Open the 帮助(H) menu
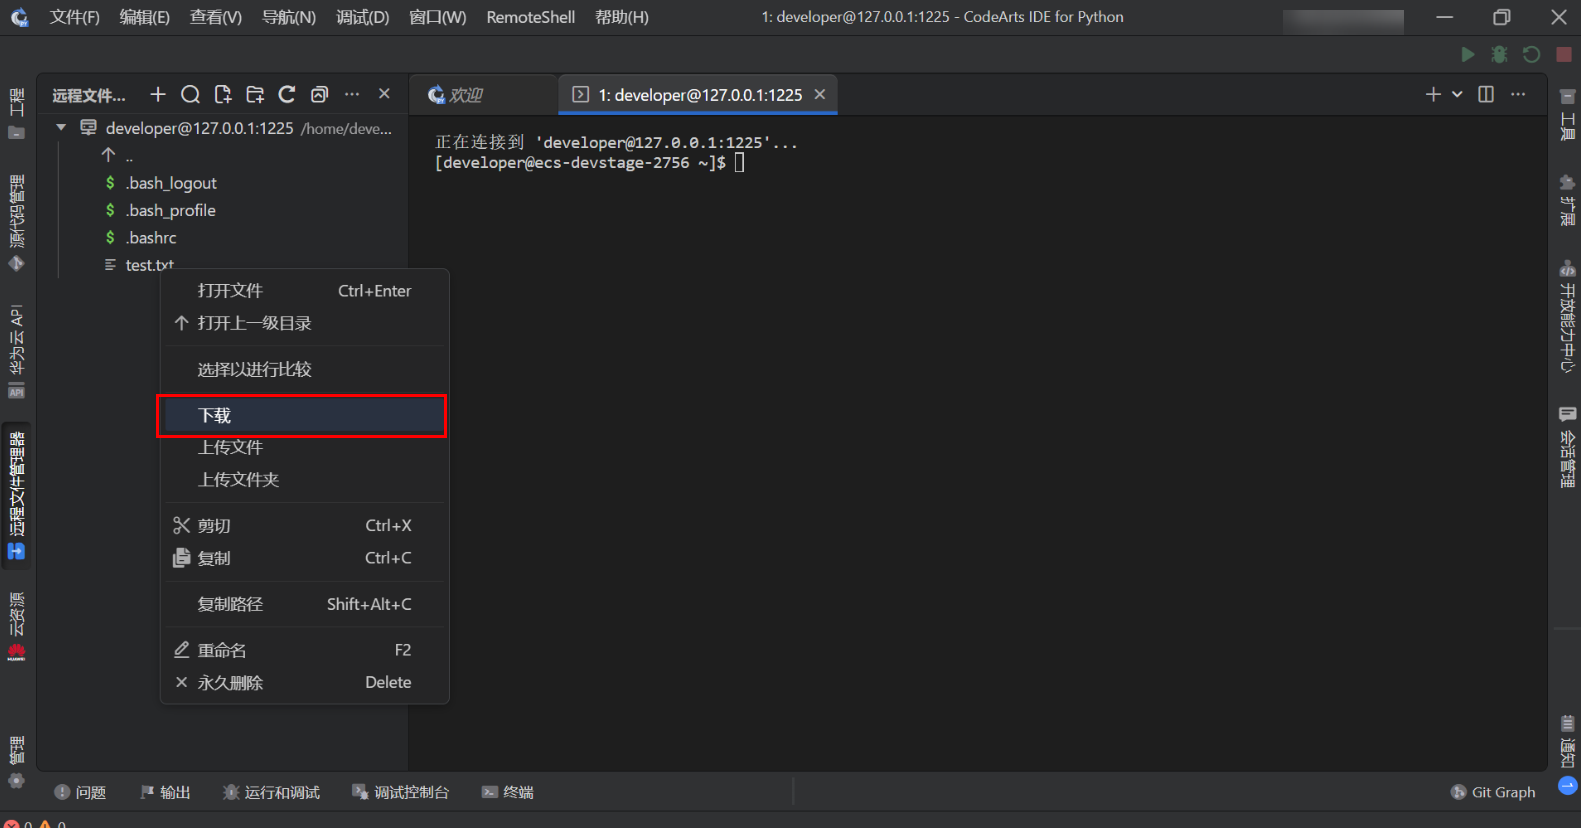The height and width of the screenshot is (828, 1581). point(622,17)
